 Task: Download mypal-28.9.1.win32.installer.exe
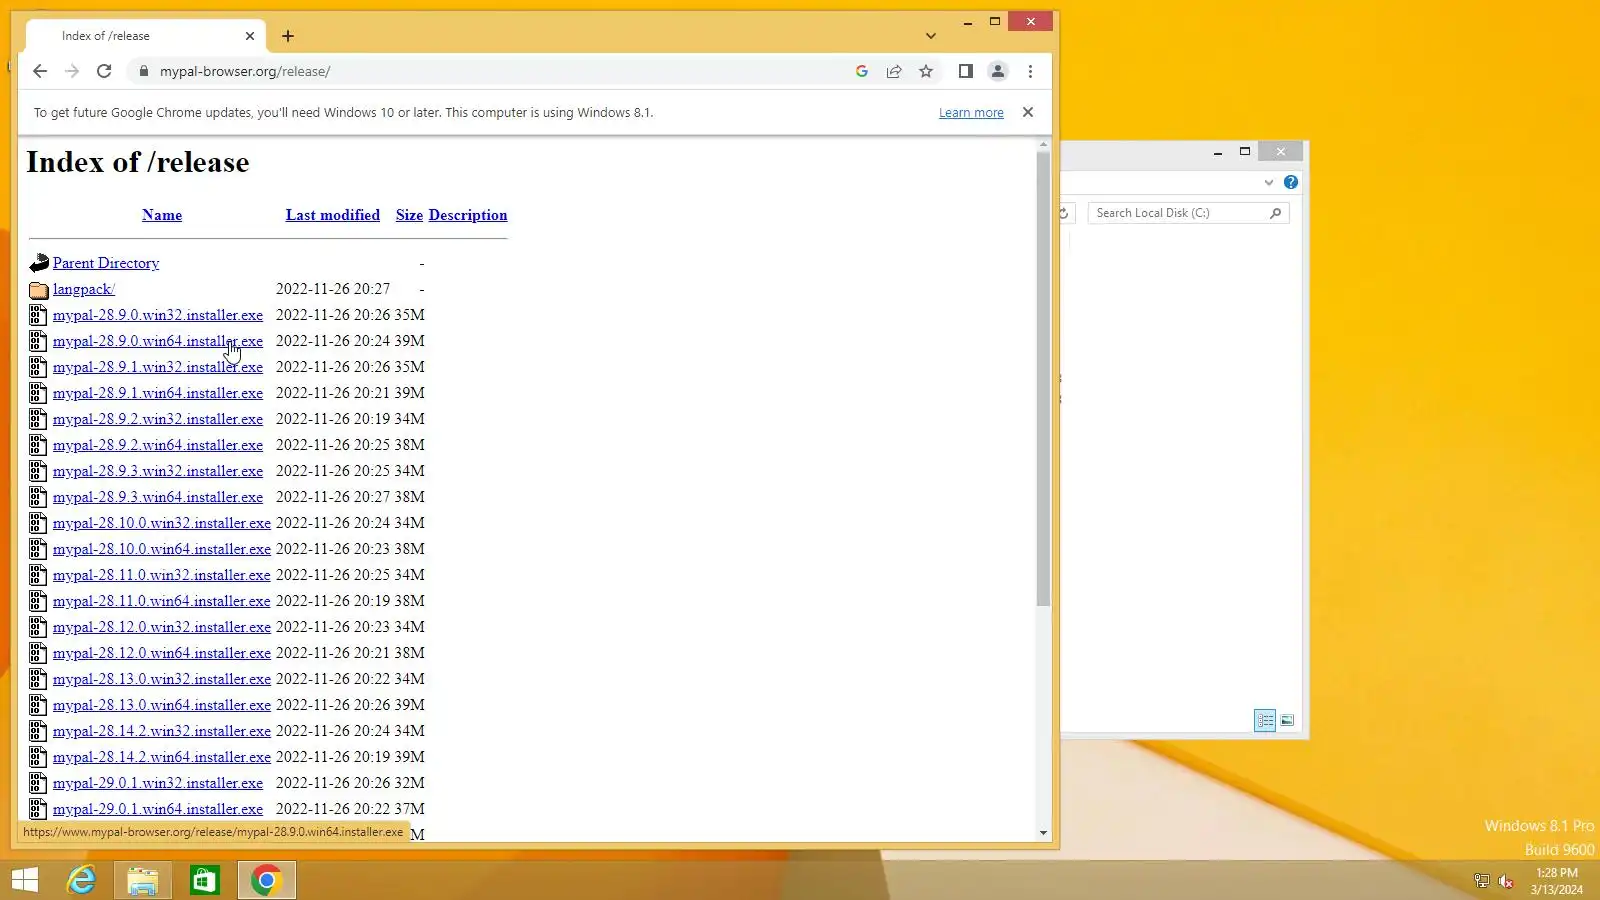pyautogui.click(x=158, y=367)
